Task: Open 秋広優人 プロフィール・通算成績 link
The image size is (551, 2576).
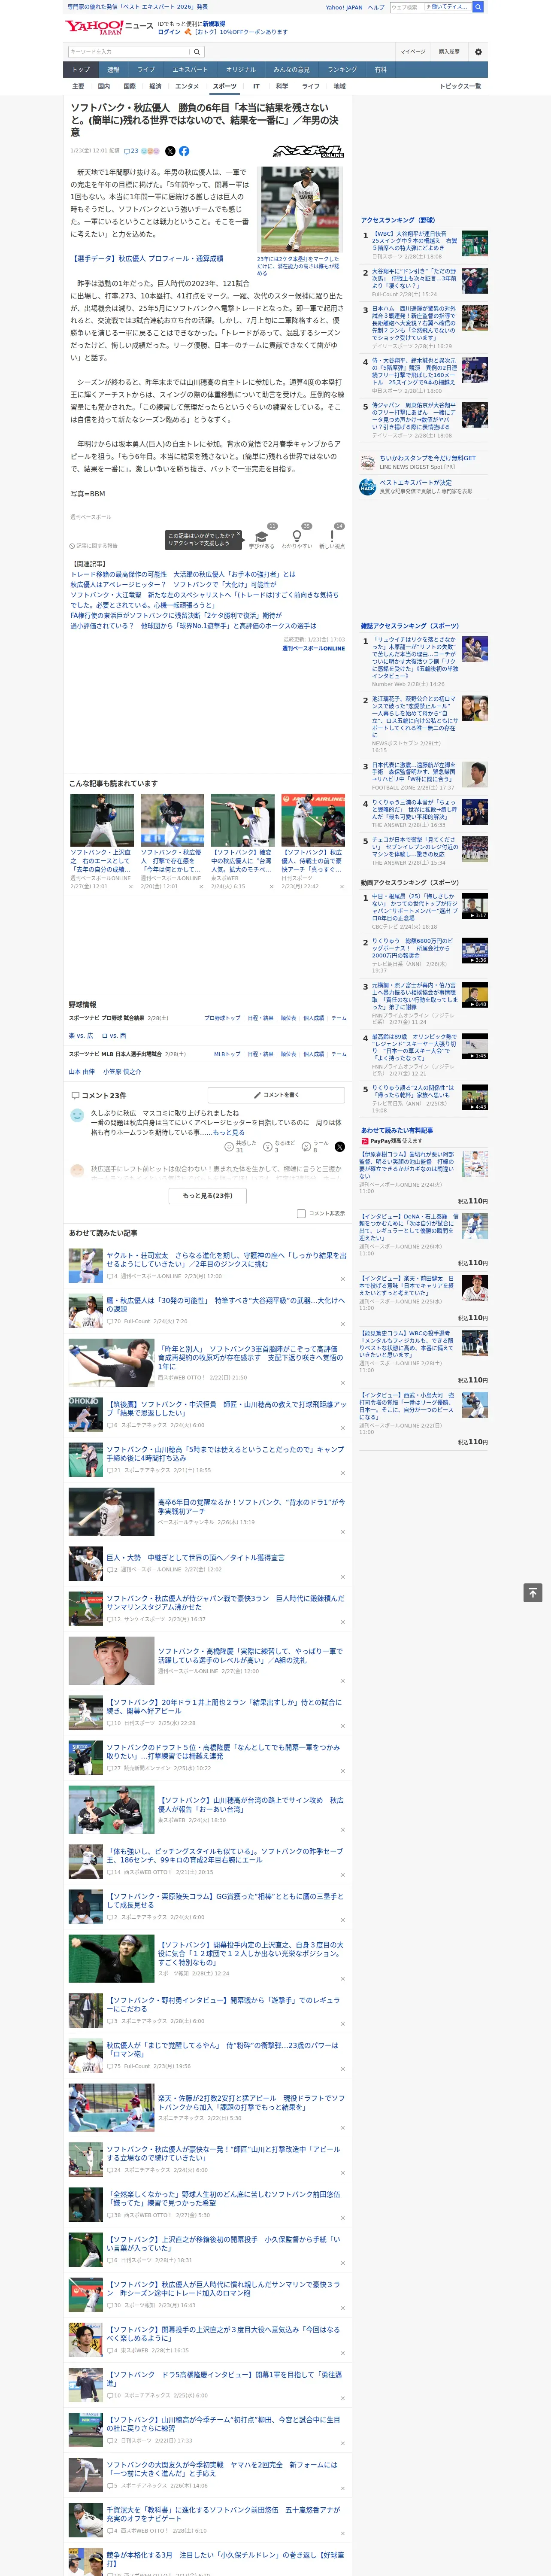Action: [x=147, y=258]
